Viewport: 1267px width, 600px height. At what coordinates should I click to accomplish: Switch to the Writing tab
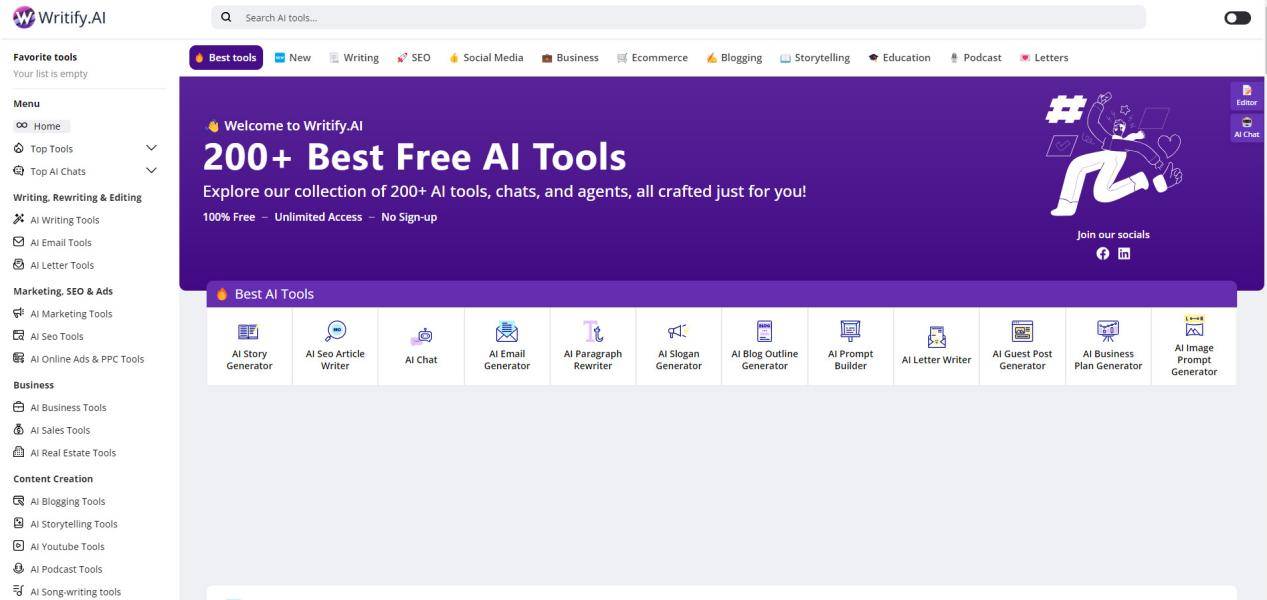click(x=354, y=58)
